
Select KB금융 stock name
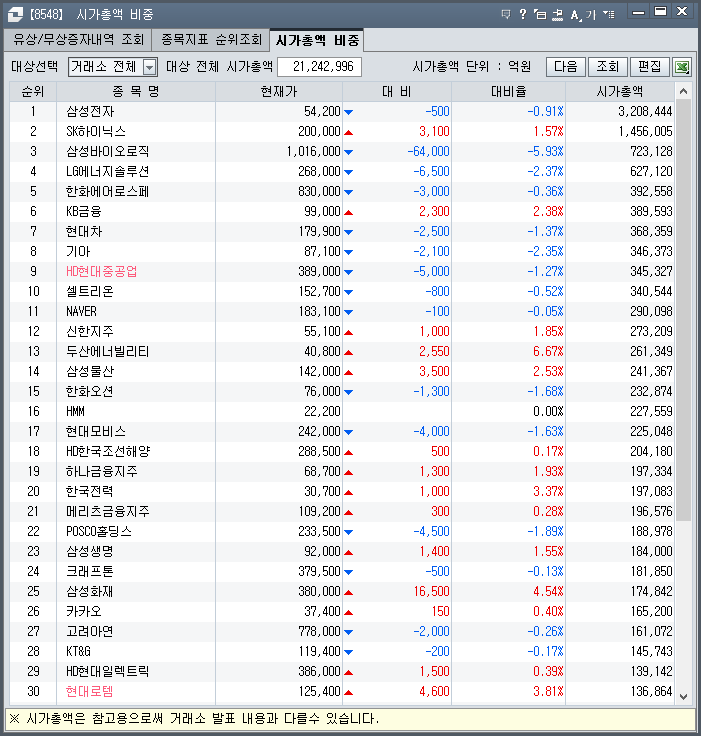click(84, 212)
